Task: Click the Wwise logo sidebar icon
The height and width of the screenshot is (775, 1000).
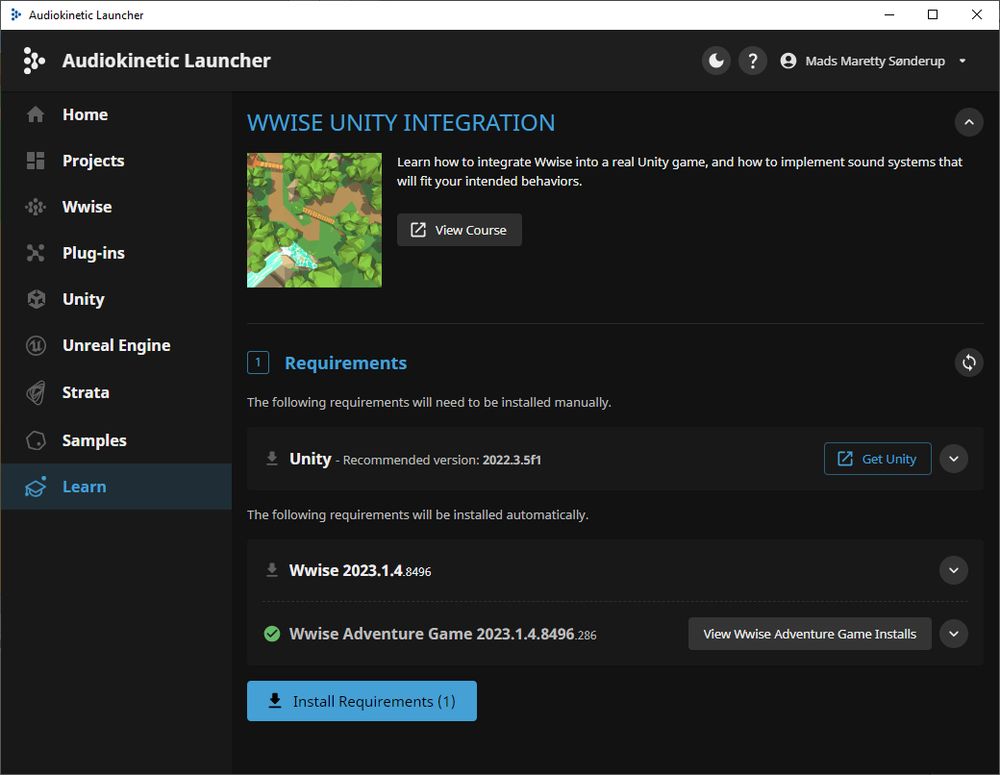Action: 36,207
